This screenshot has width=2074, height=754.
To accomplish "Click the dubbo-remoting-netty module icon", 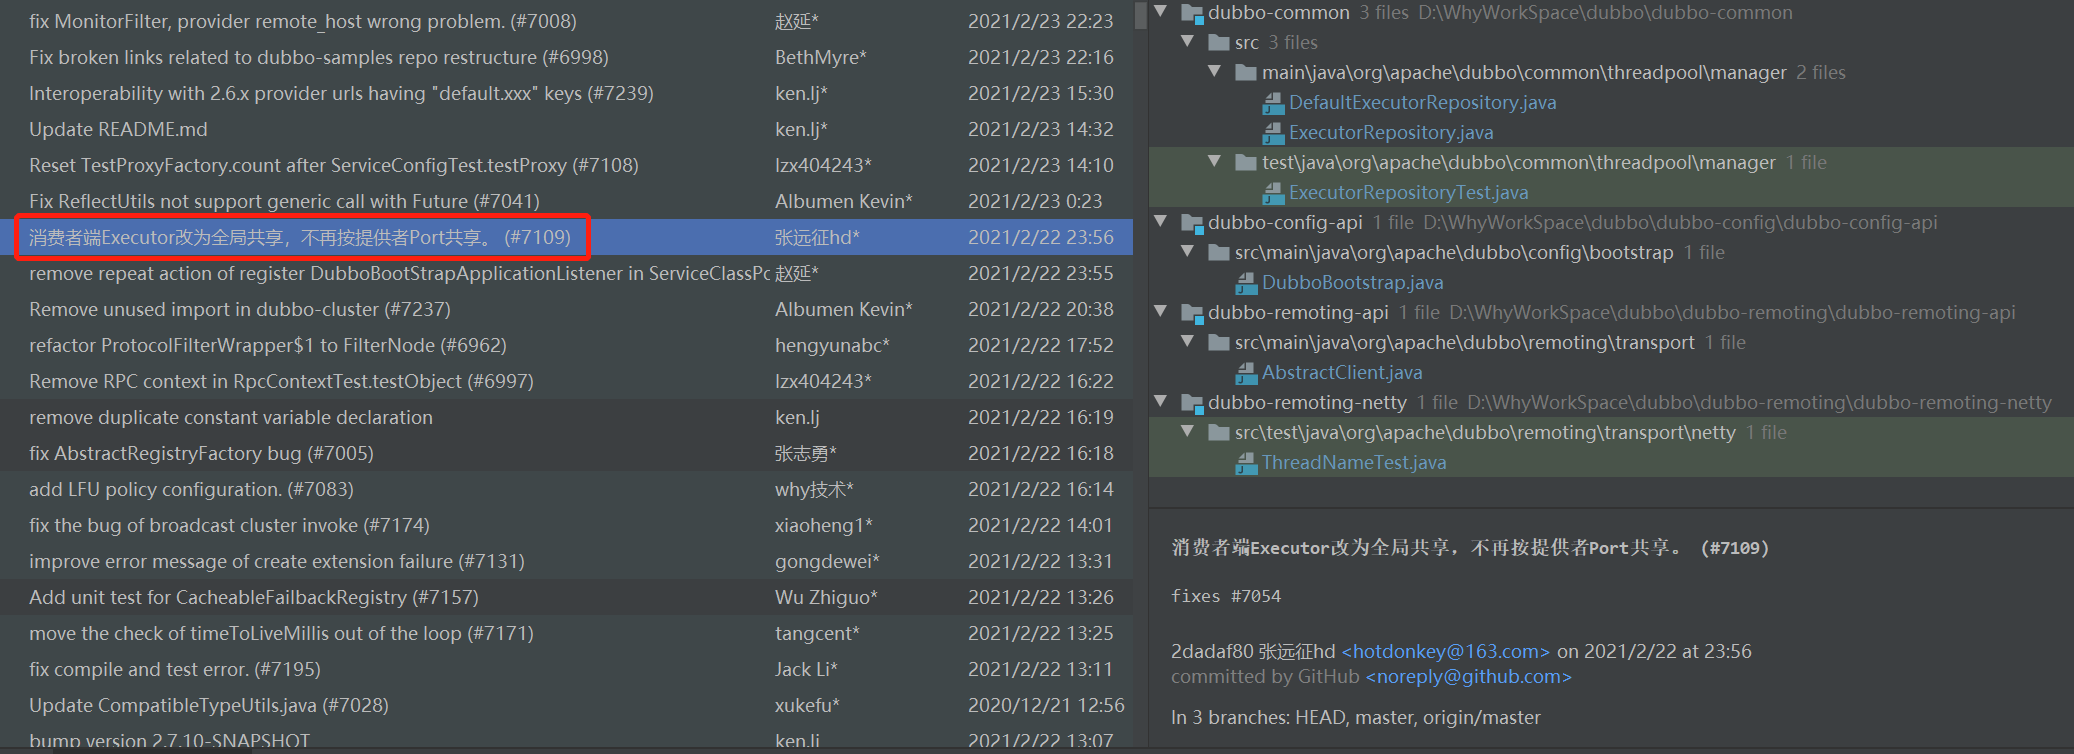I will (1192, 403).
